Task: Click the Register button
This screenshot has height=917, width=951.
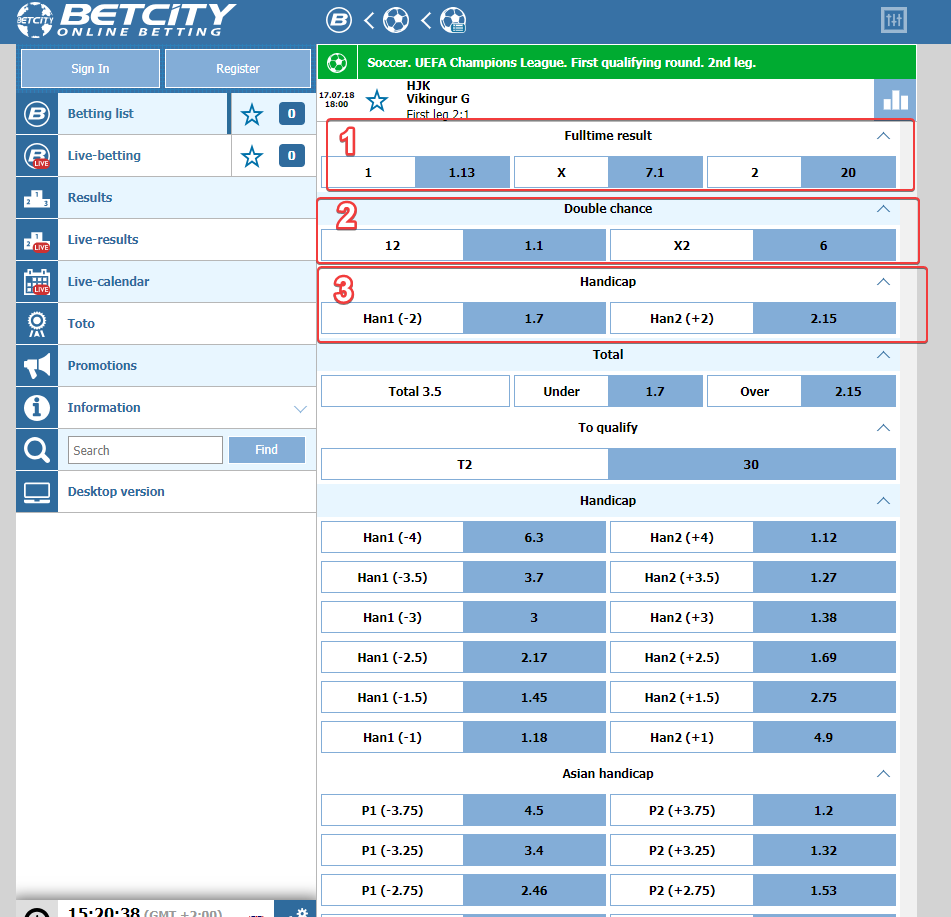Action: tap(238, 69)
